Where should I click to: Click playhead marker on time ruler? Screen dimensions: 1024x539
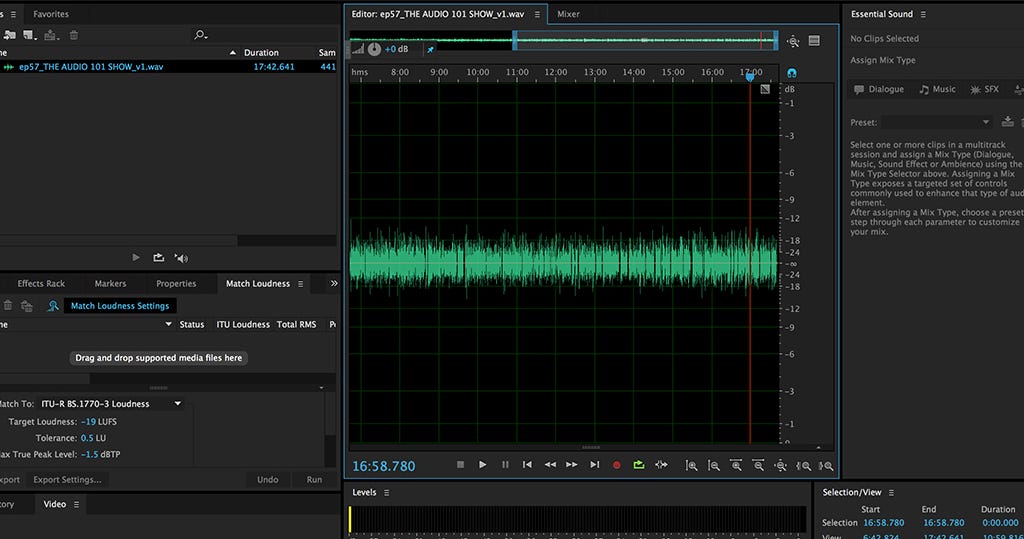[750, 77]
